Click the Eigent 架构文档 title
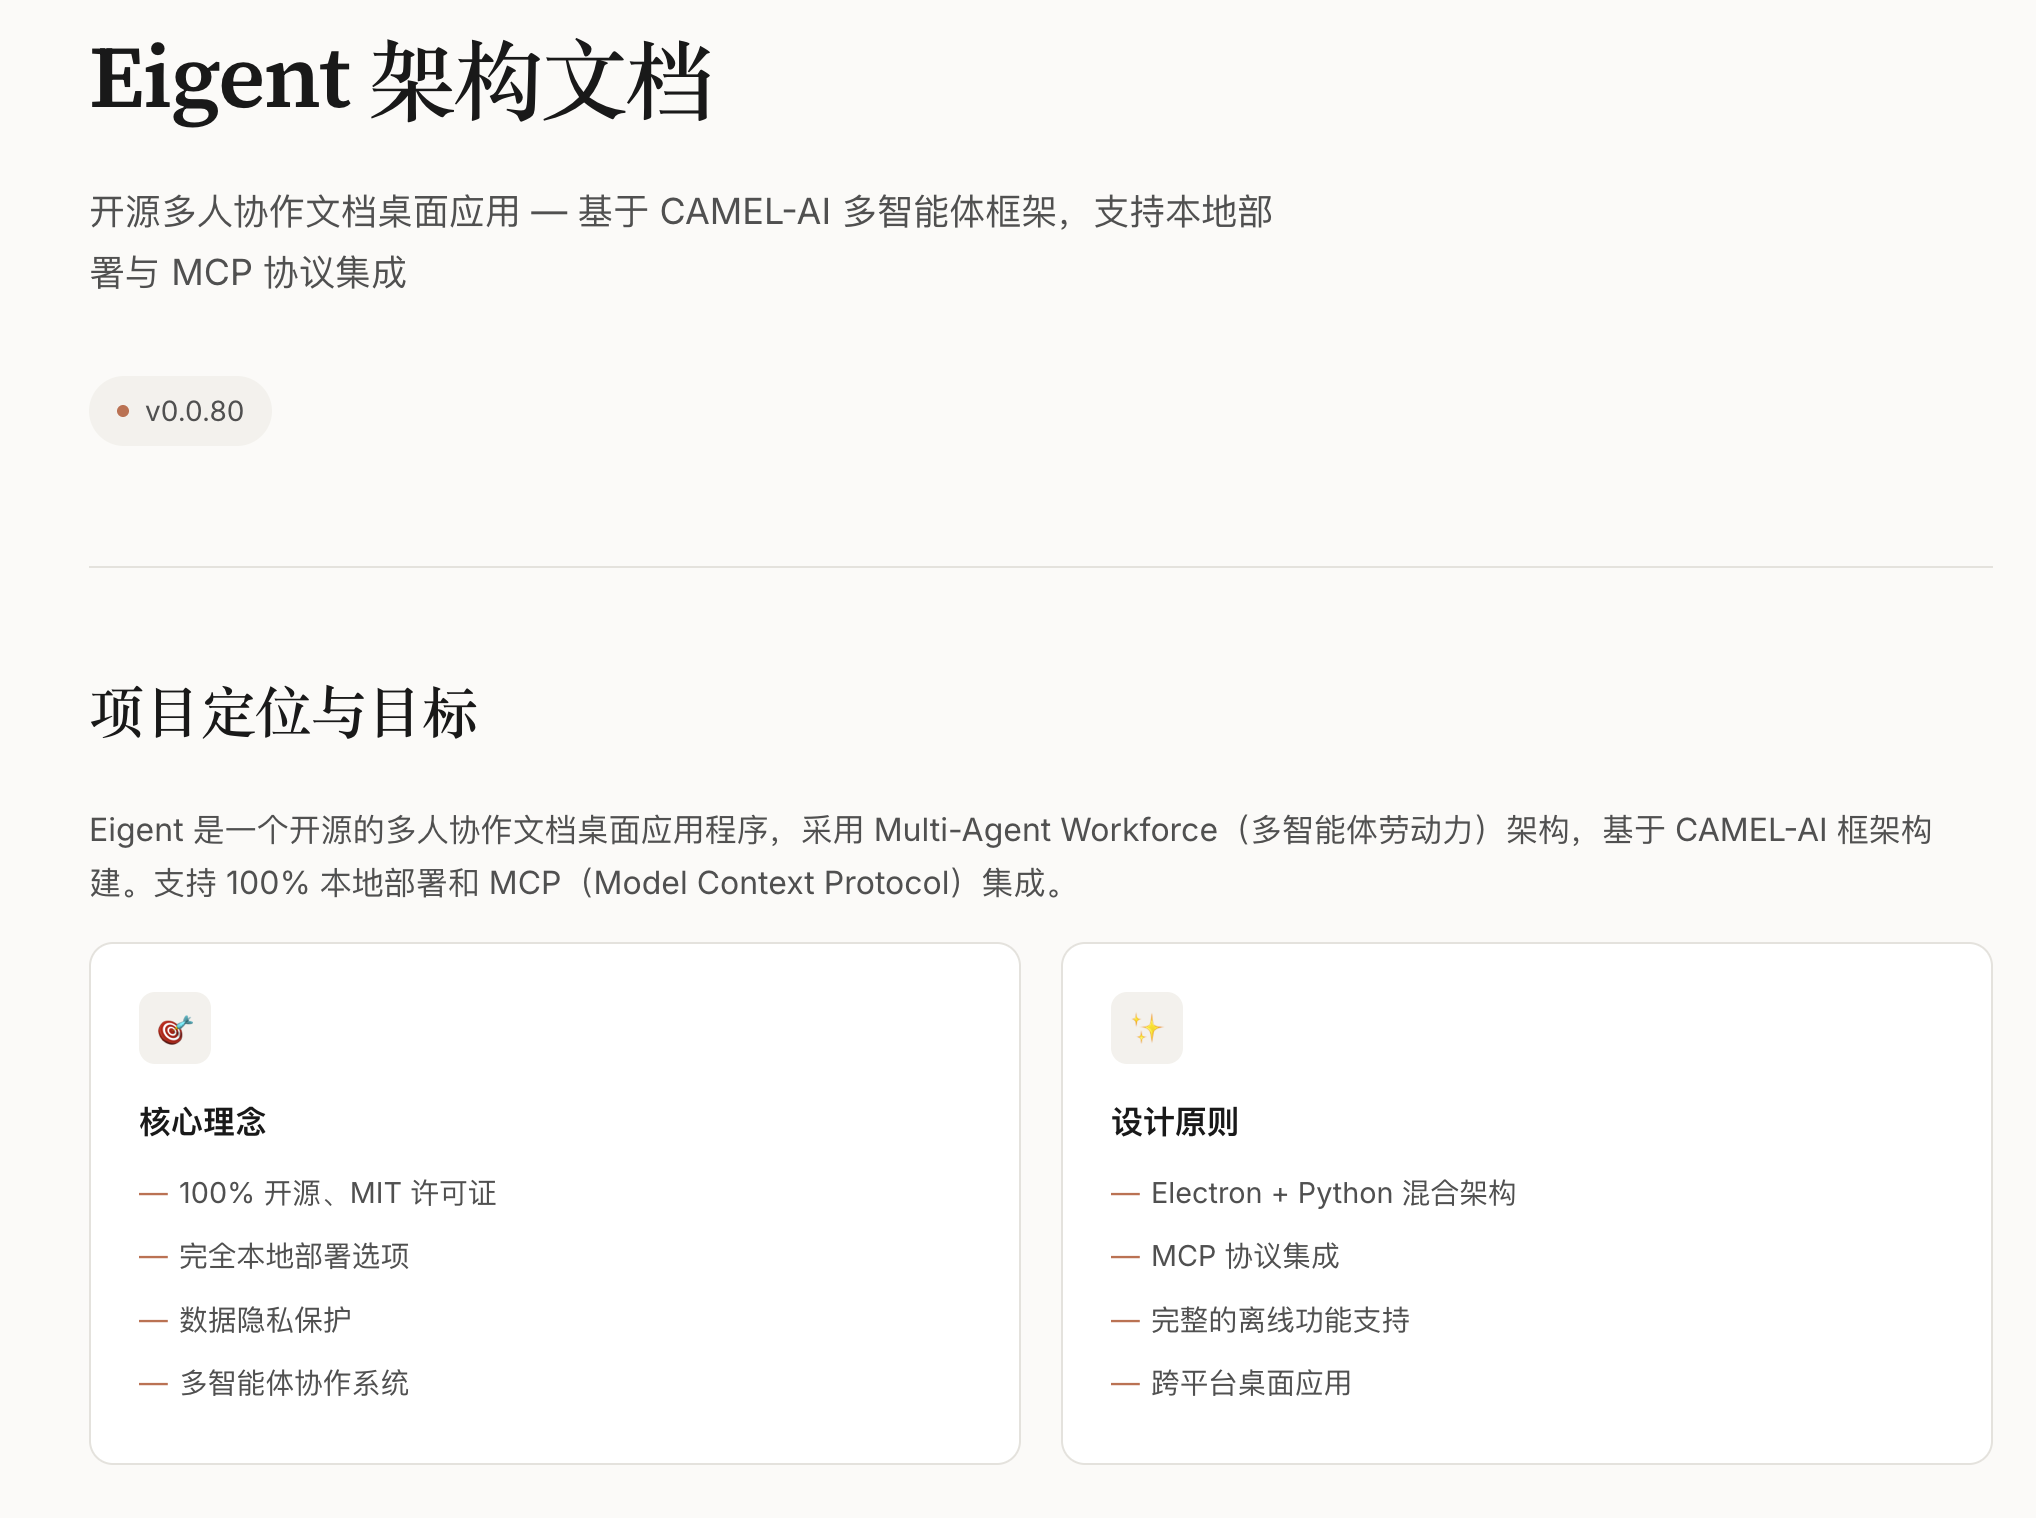2036x1518 pixels. click(x=400, y=80)
